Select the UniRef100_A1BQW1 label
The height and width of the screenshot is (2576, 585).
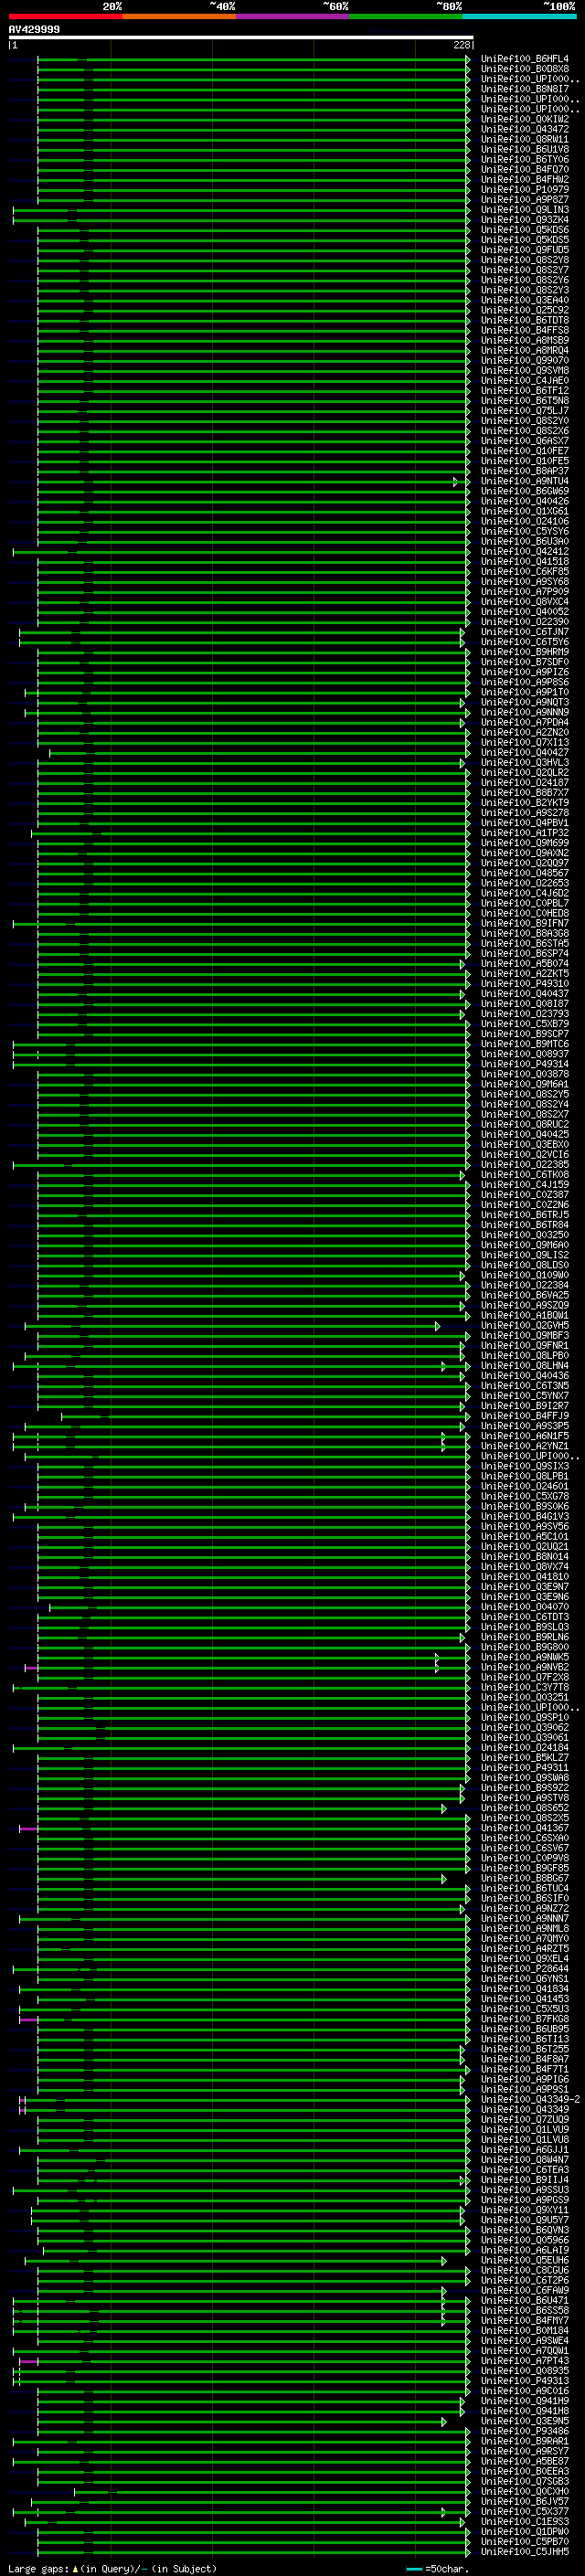525,1315
